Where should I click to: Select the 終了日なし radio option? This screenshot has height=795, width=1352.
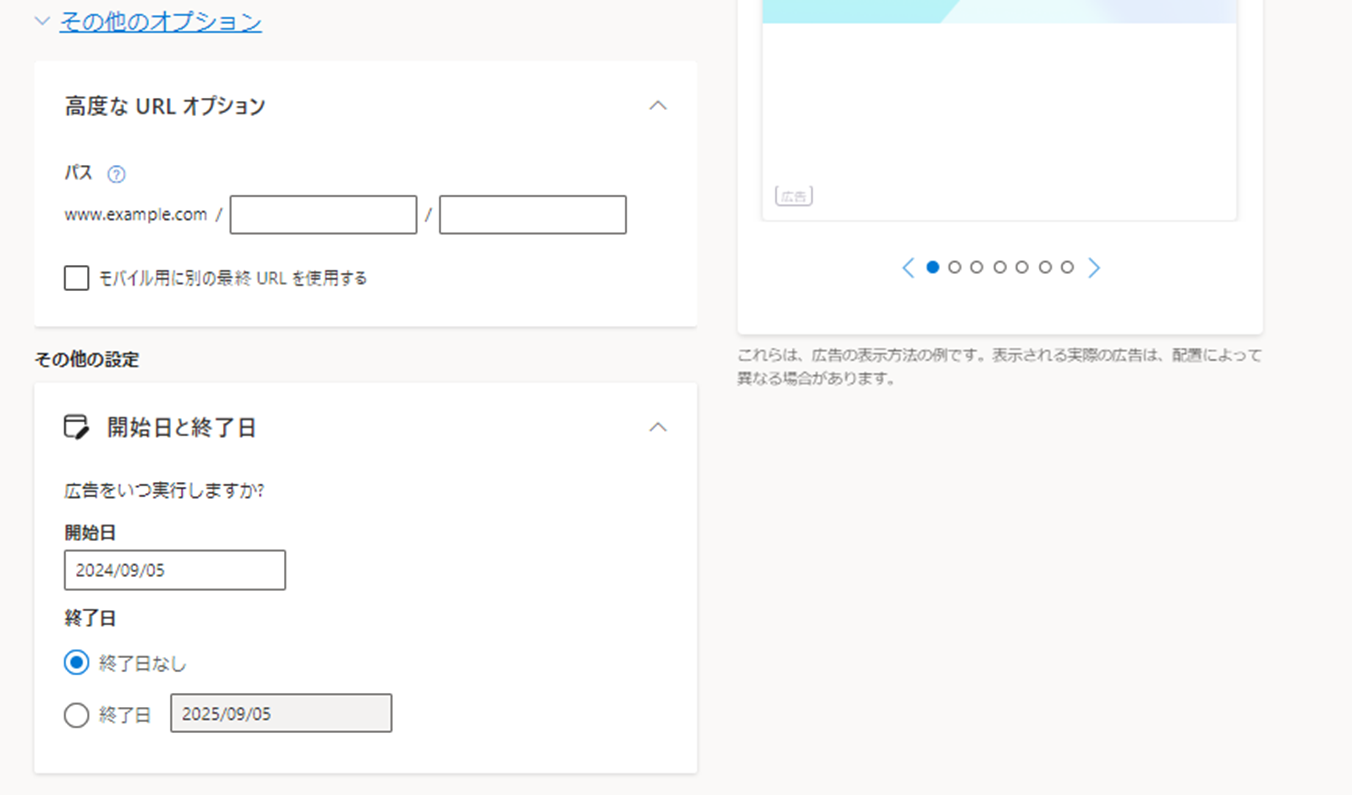click(76, 663)
